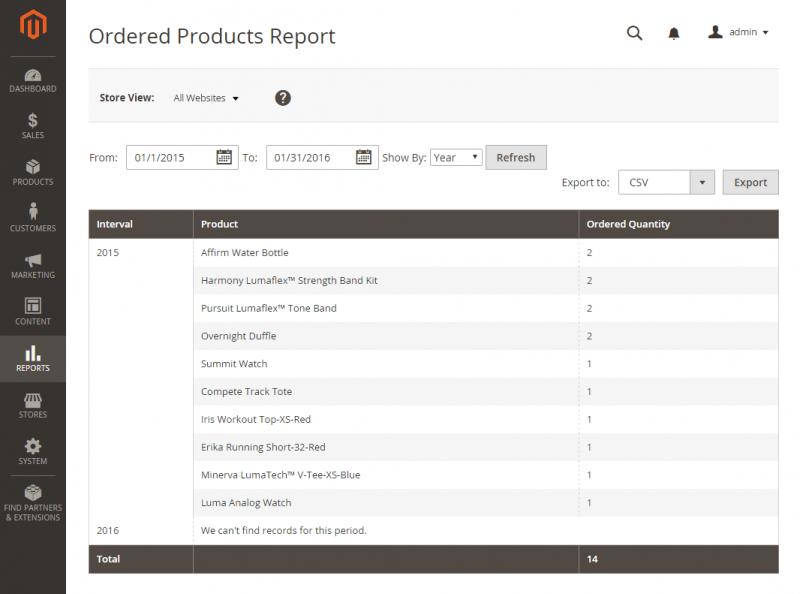800x594 pixels.
Task: Open the Sales sidebar menu
Action: tap(33, 126)
